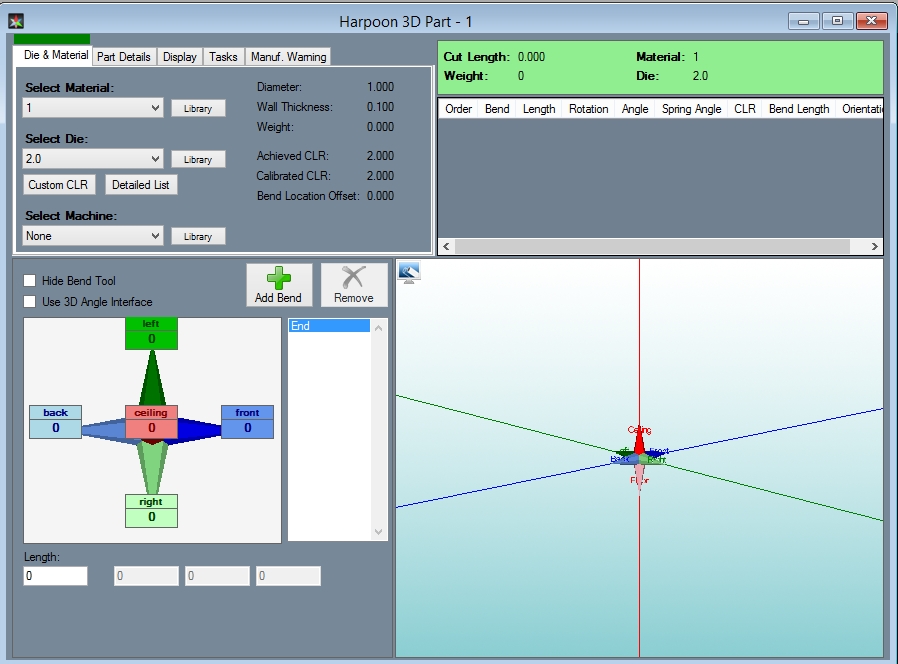Click the Bend column header
The image size is (898, 664).
click(x=497, y=109)
